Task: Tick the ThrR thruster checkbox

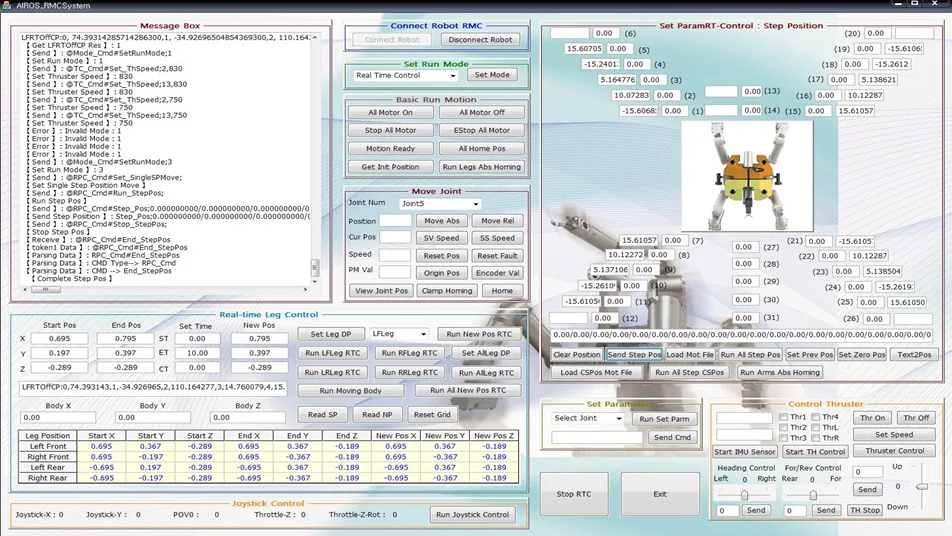Action: tap(815, 438)
